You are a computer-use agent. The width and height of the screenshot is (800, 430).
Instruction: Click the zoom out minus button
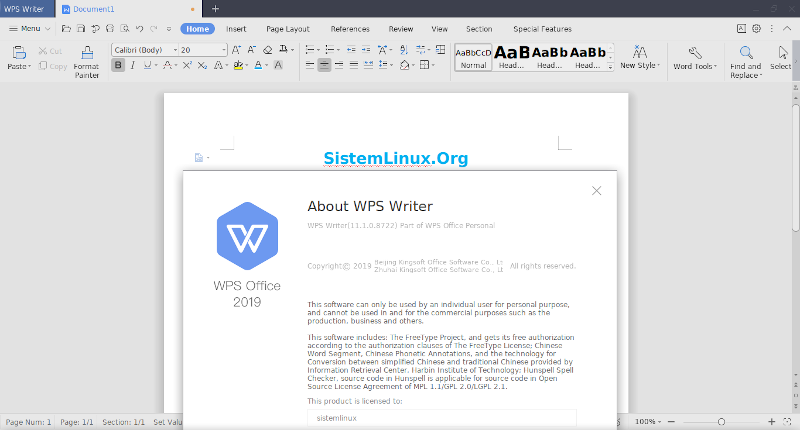671,422
